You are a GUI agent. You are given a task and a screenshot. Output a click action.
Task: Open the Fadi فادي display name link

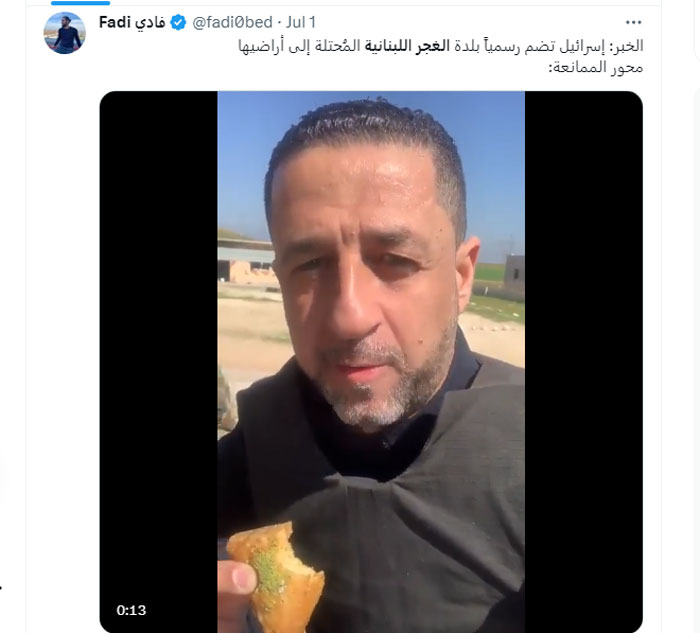(132, 22)
